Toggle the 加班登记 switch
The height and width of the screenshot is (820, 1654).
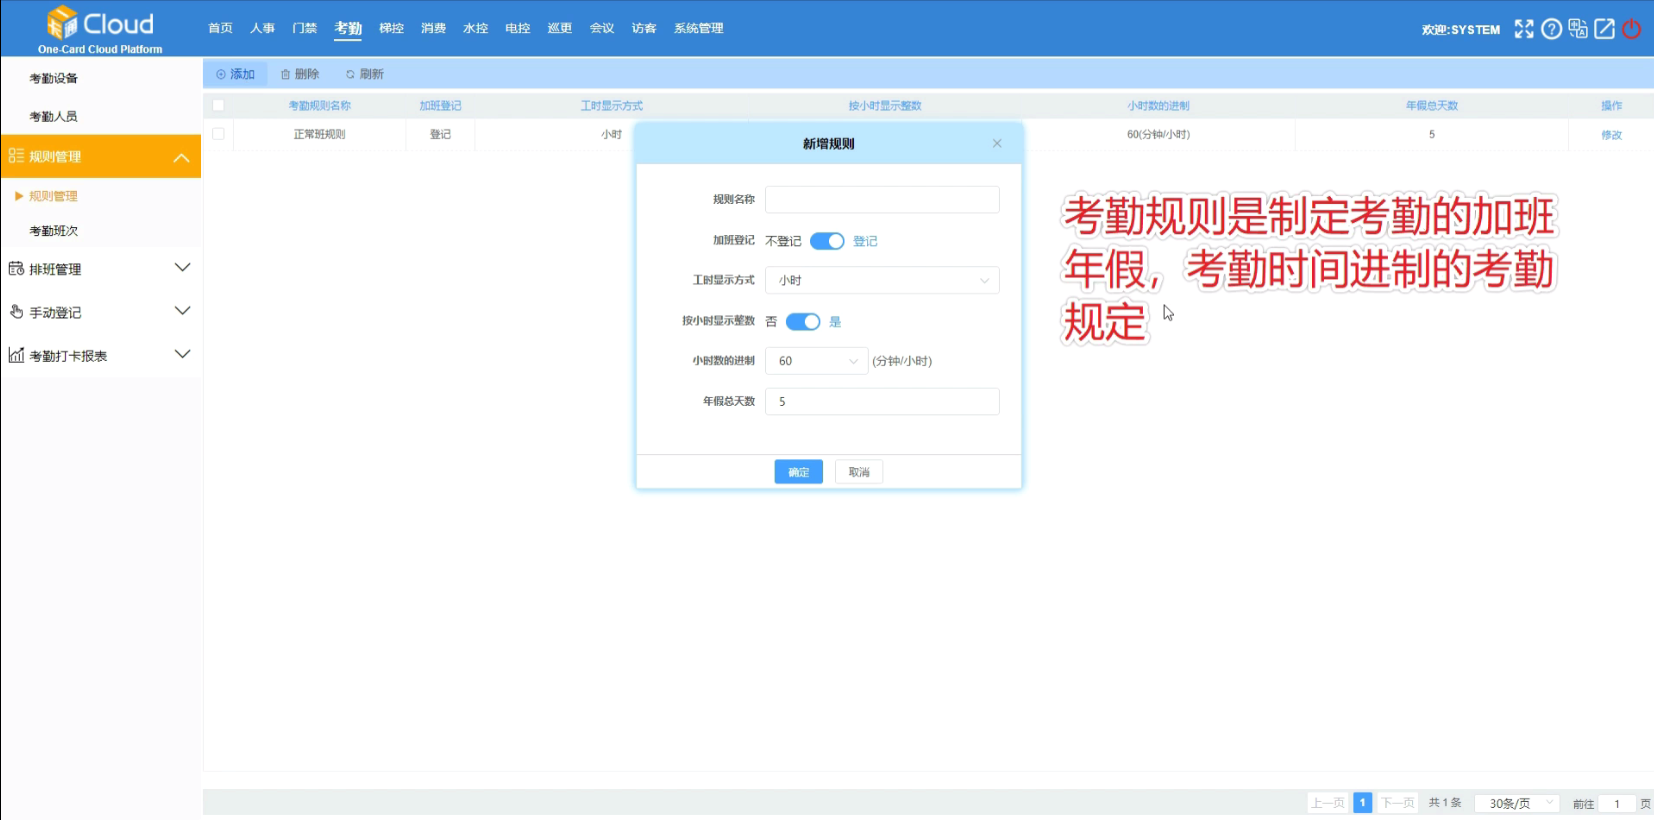(x=827, y=241)
